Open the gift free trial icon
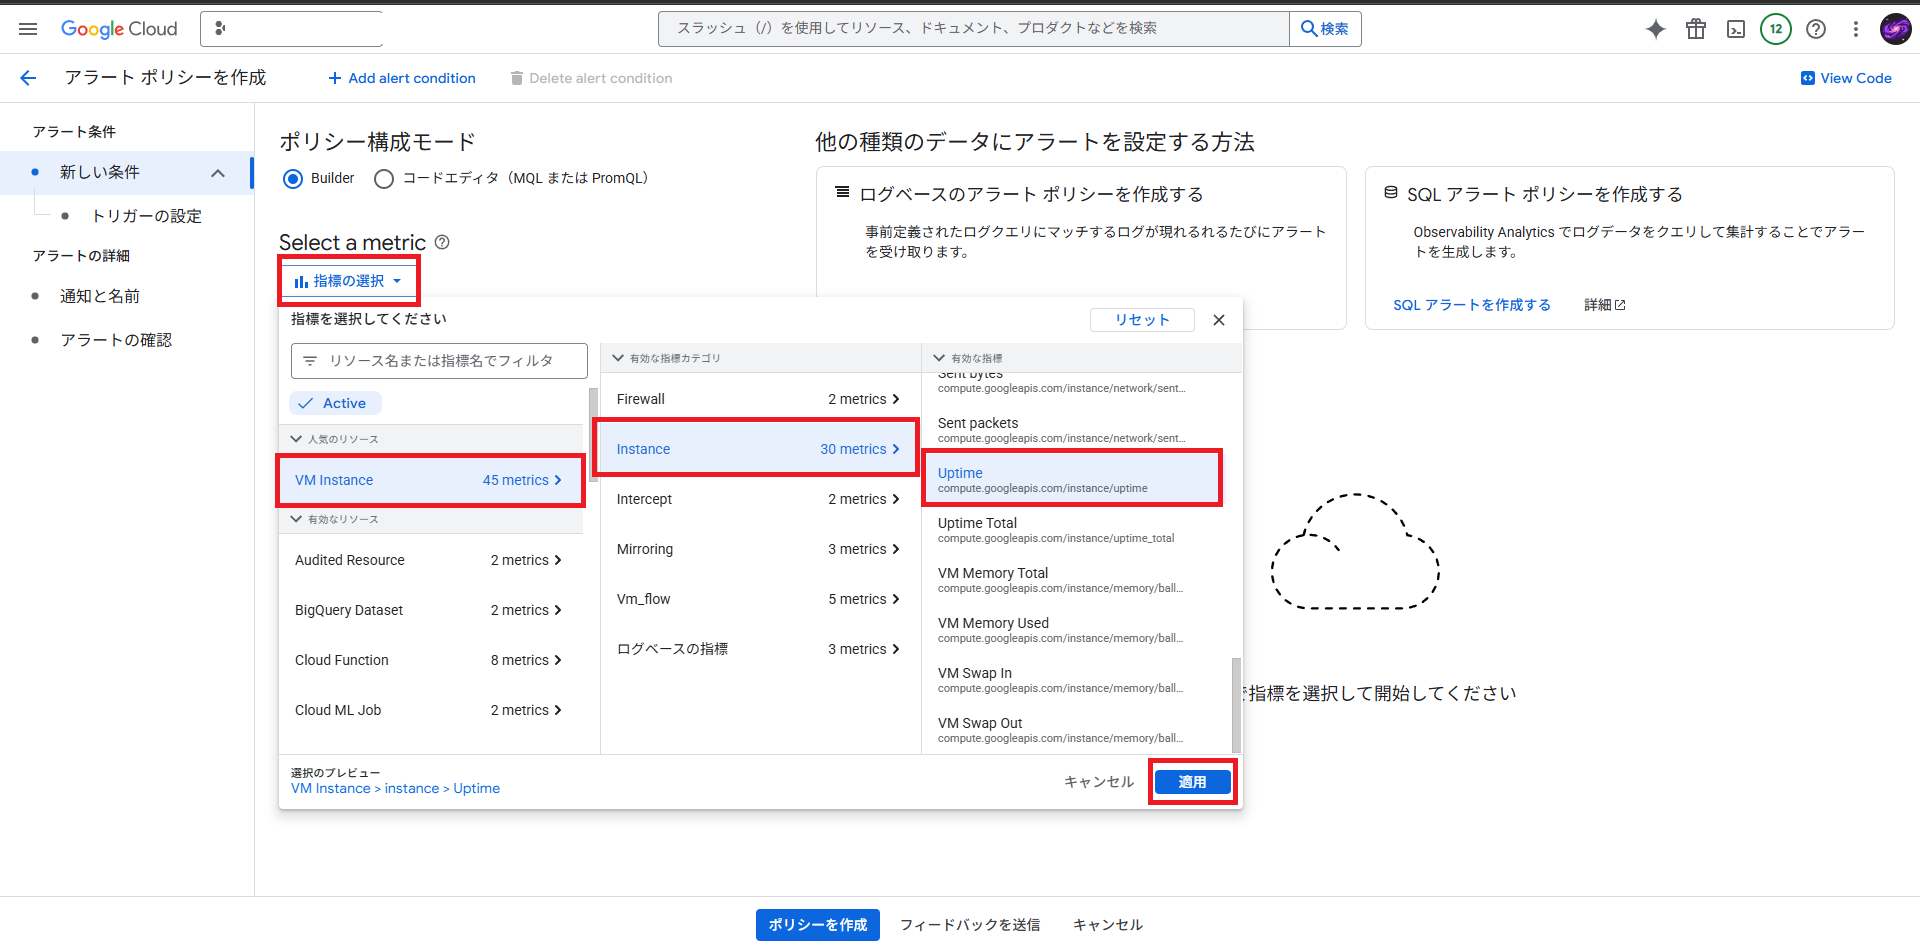 [1696, 29]
